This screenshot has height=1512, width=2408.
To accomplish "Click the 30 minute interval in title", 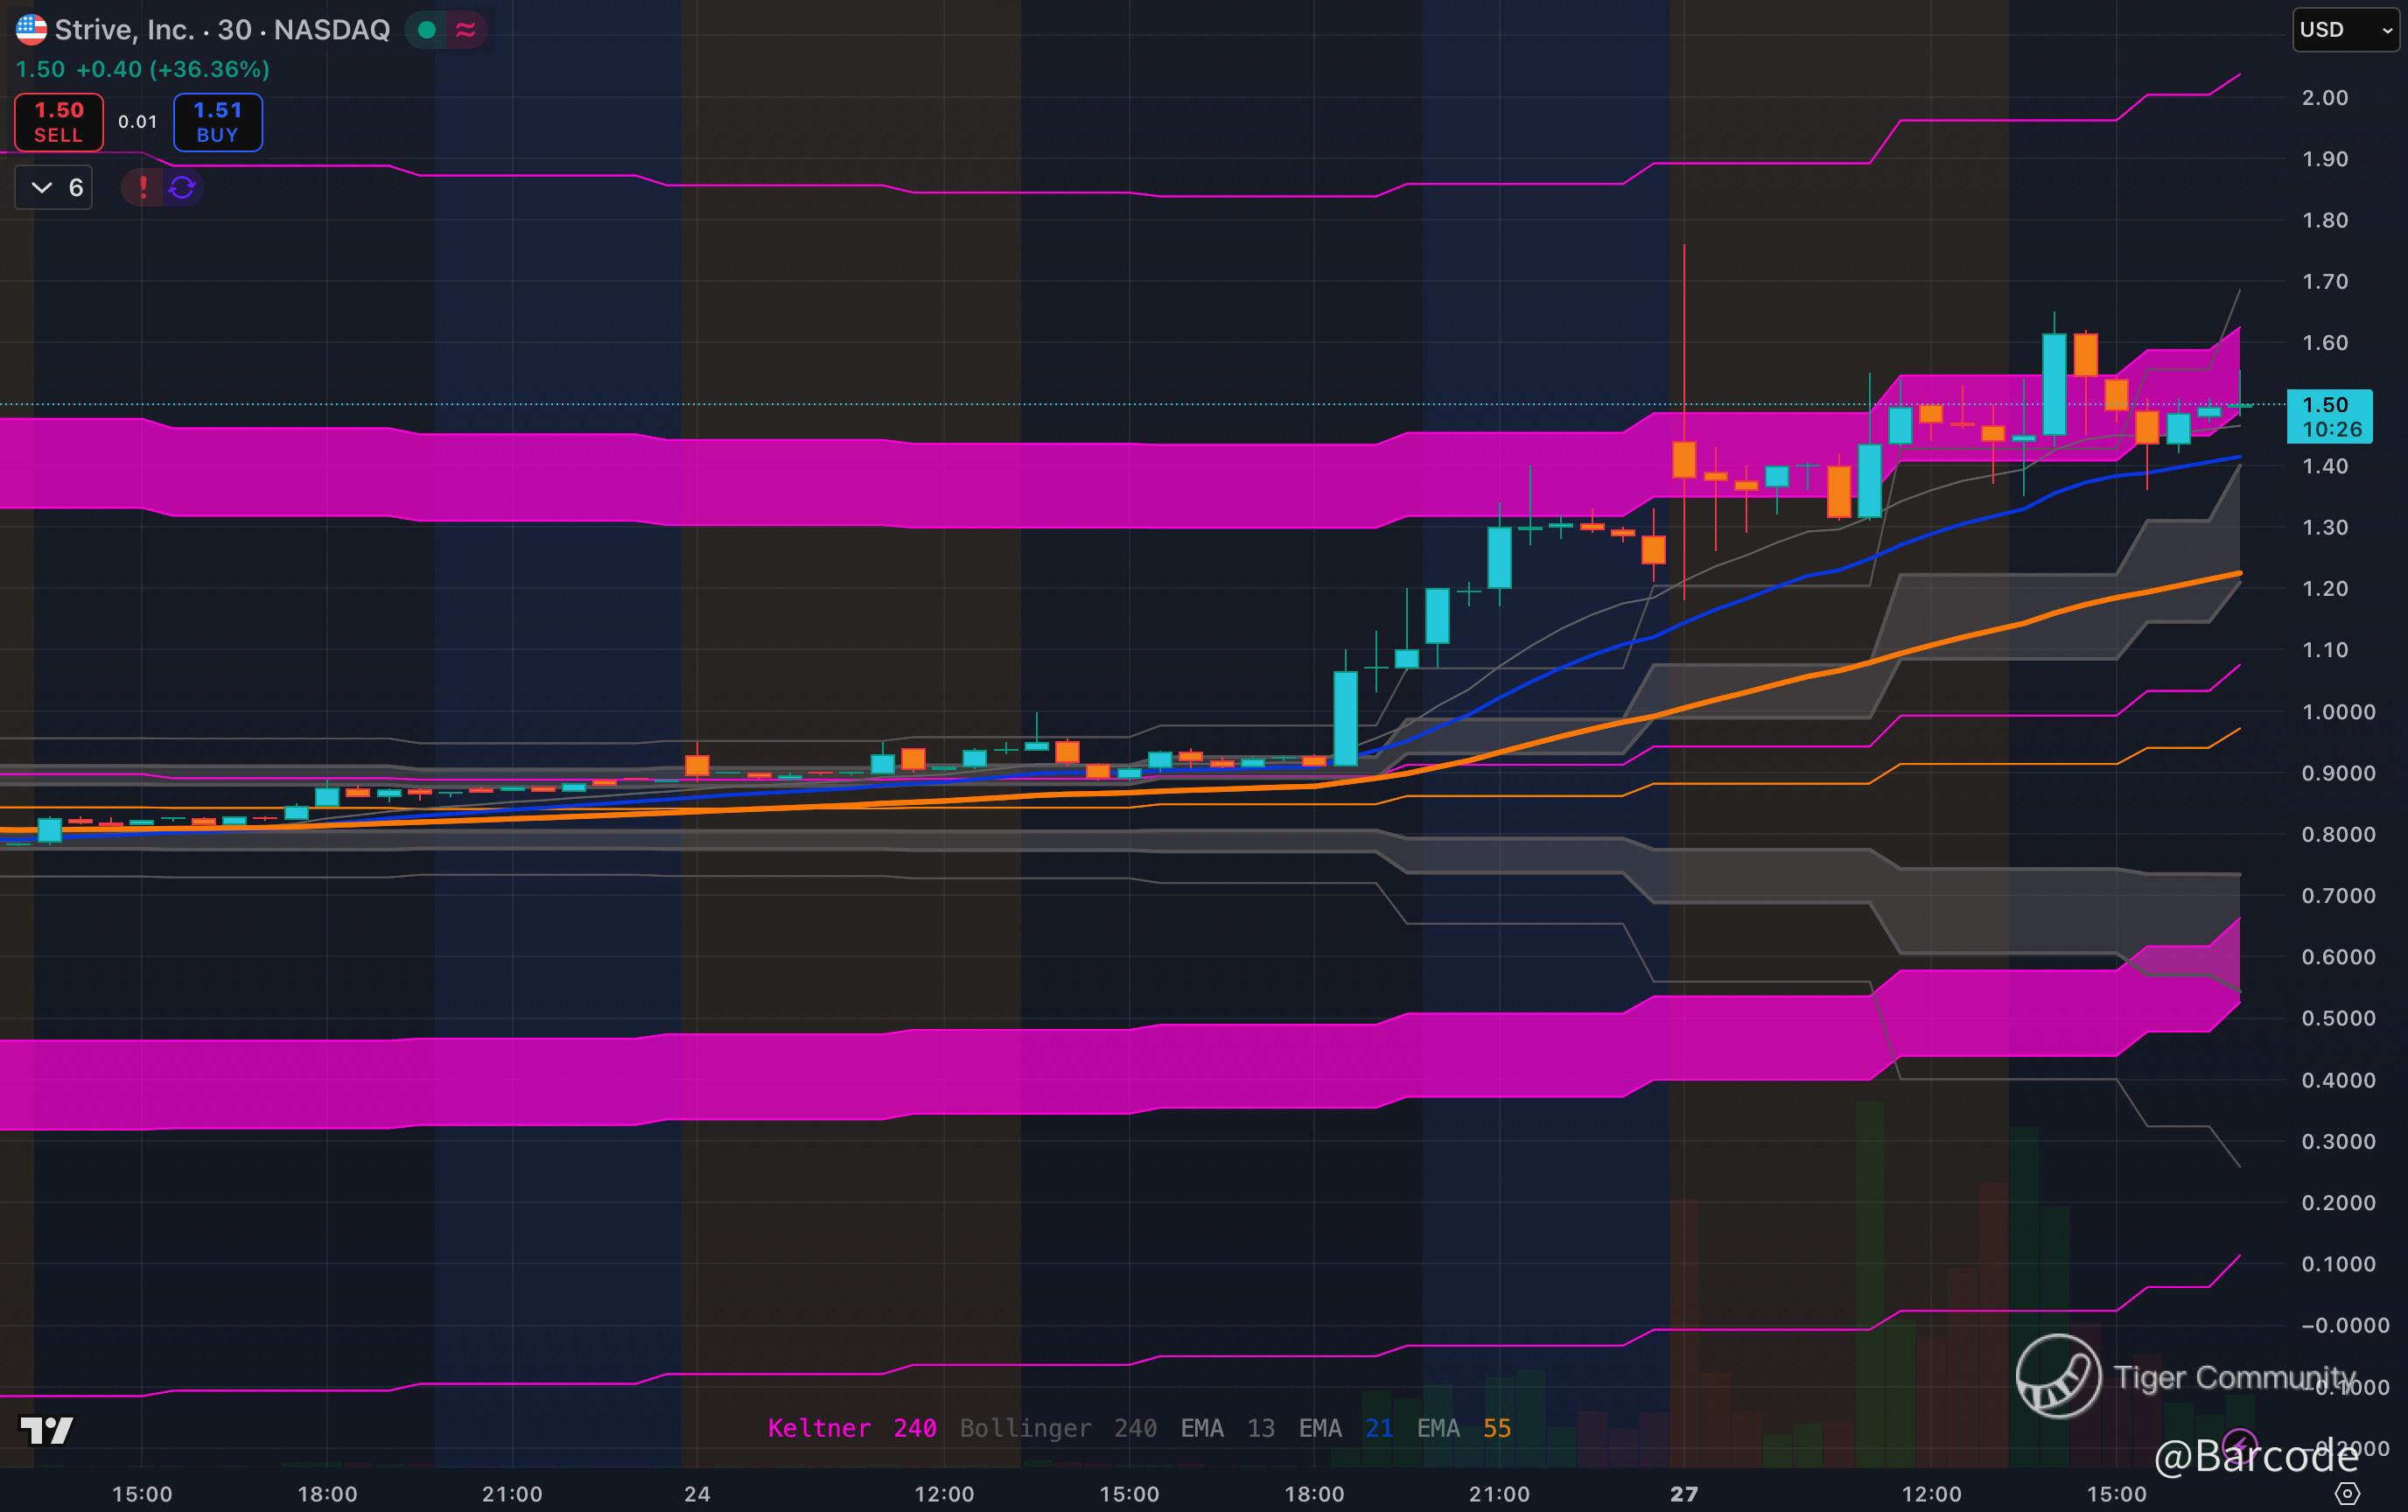I will 234,30.
